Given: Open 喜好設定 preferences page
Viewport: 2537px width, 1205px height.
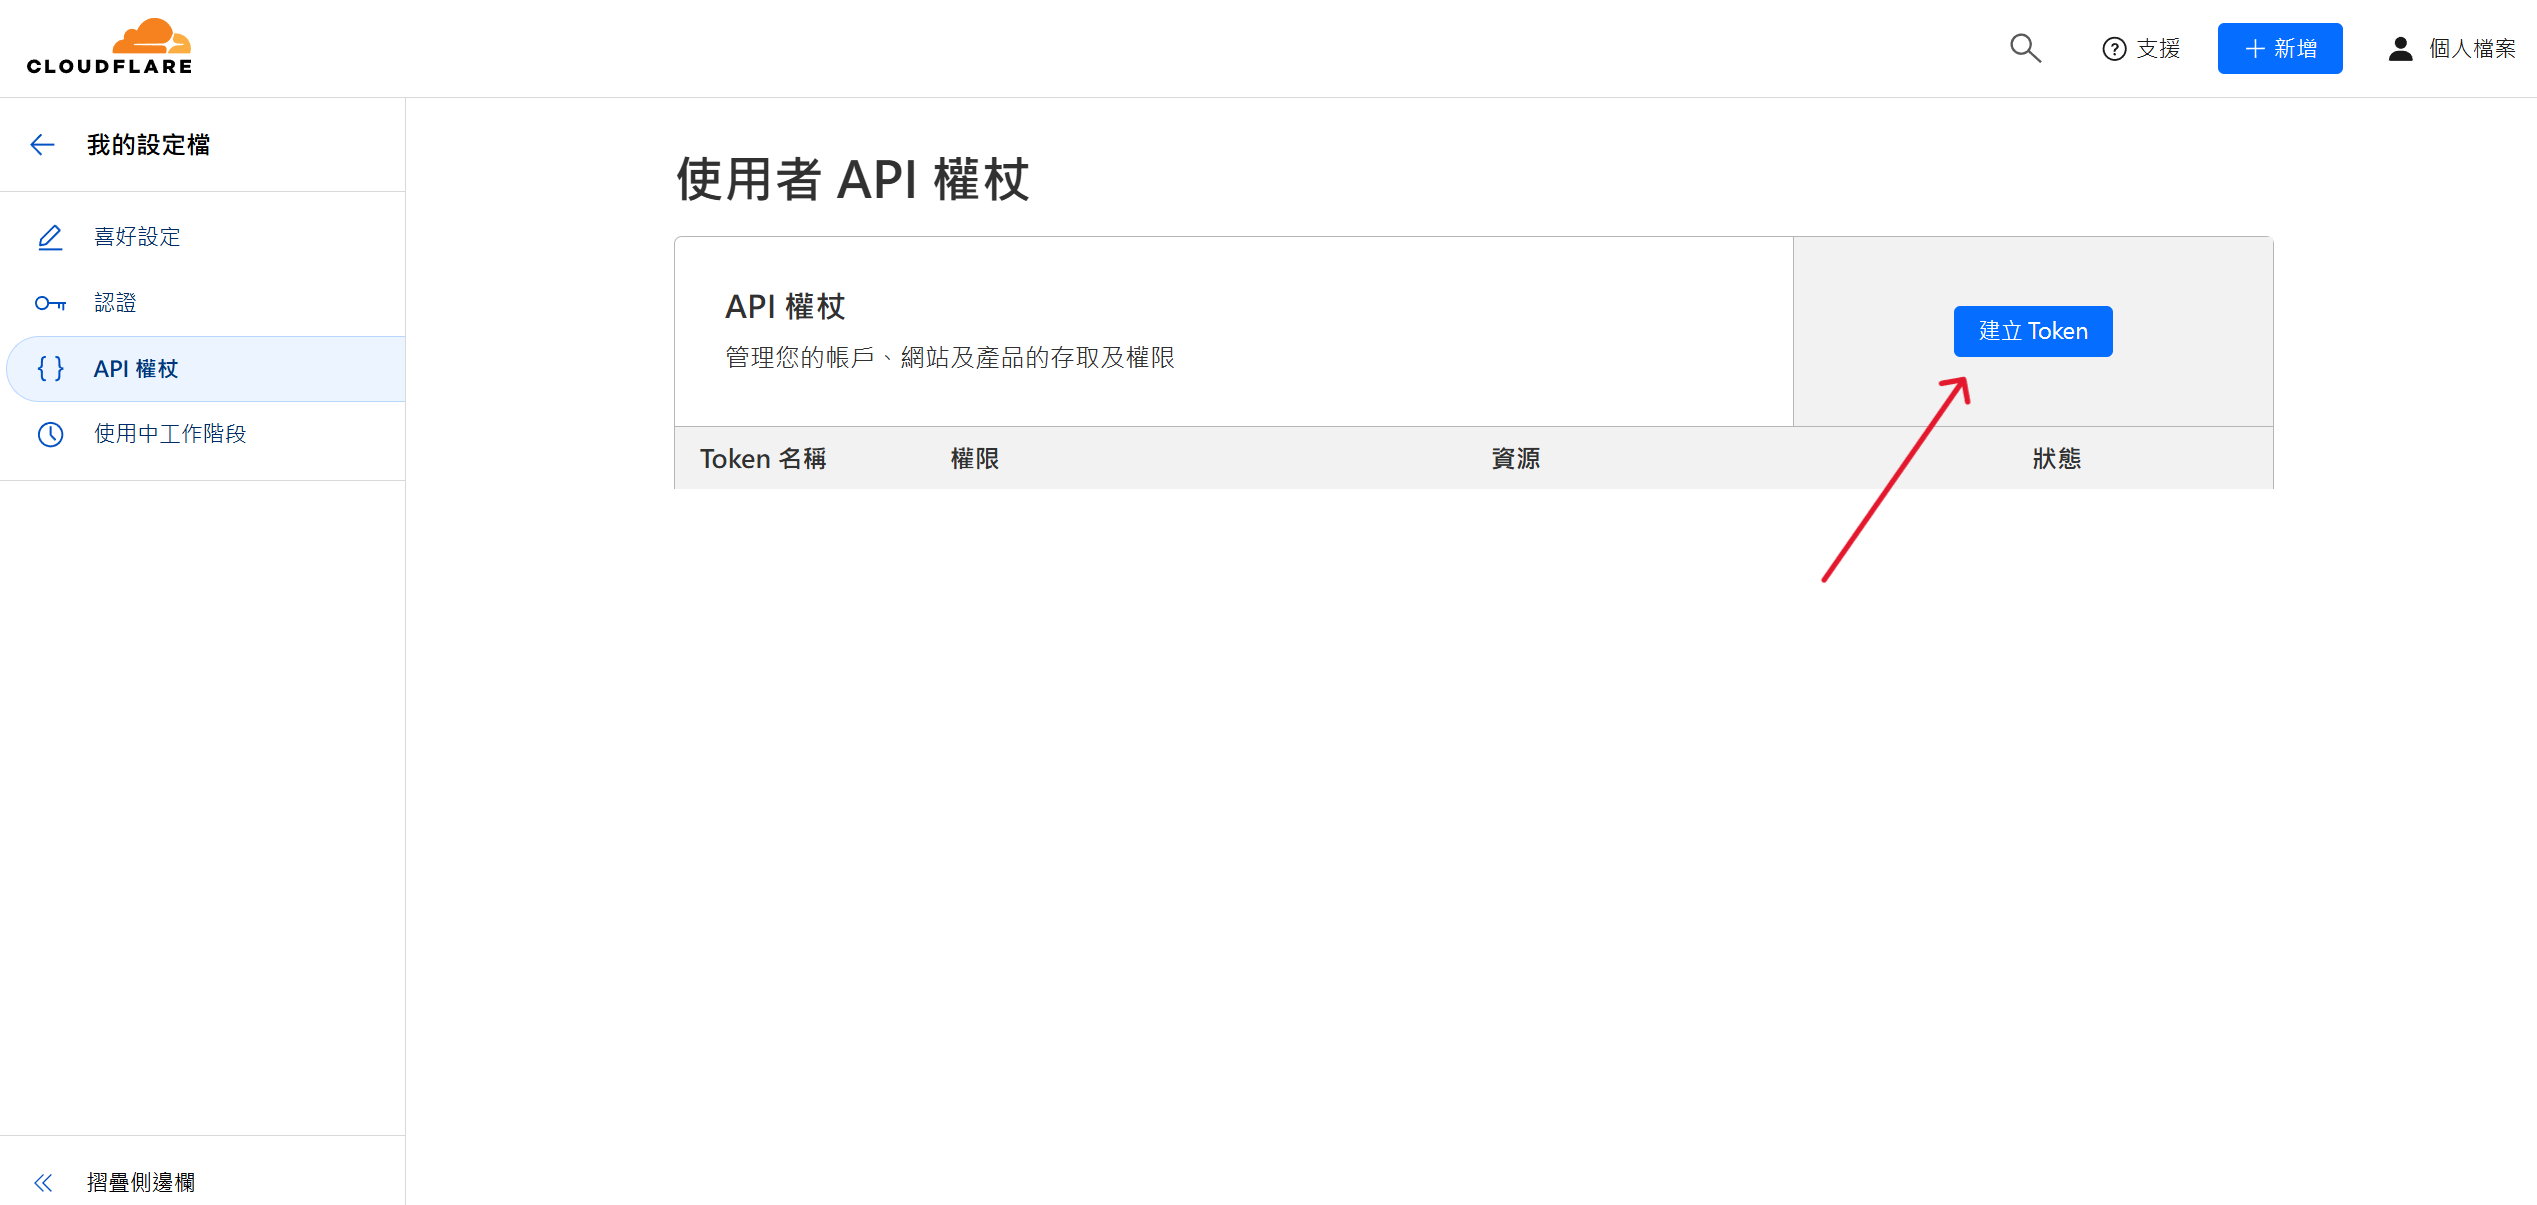Looking at the screenshot, I should 203,237.
